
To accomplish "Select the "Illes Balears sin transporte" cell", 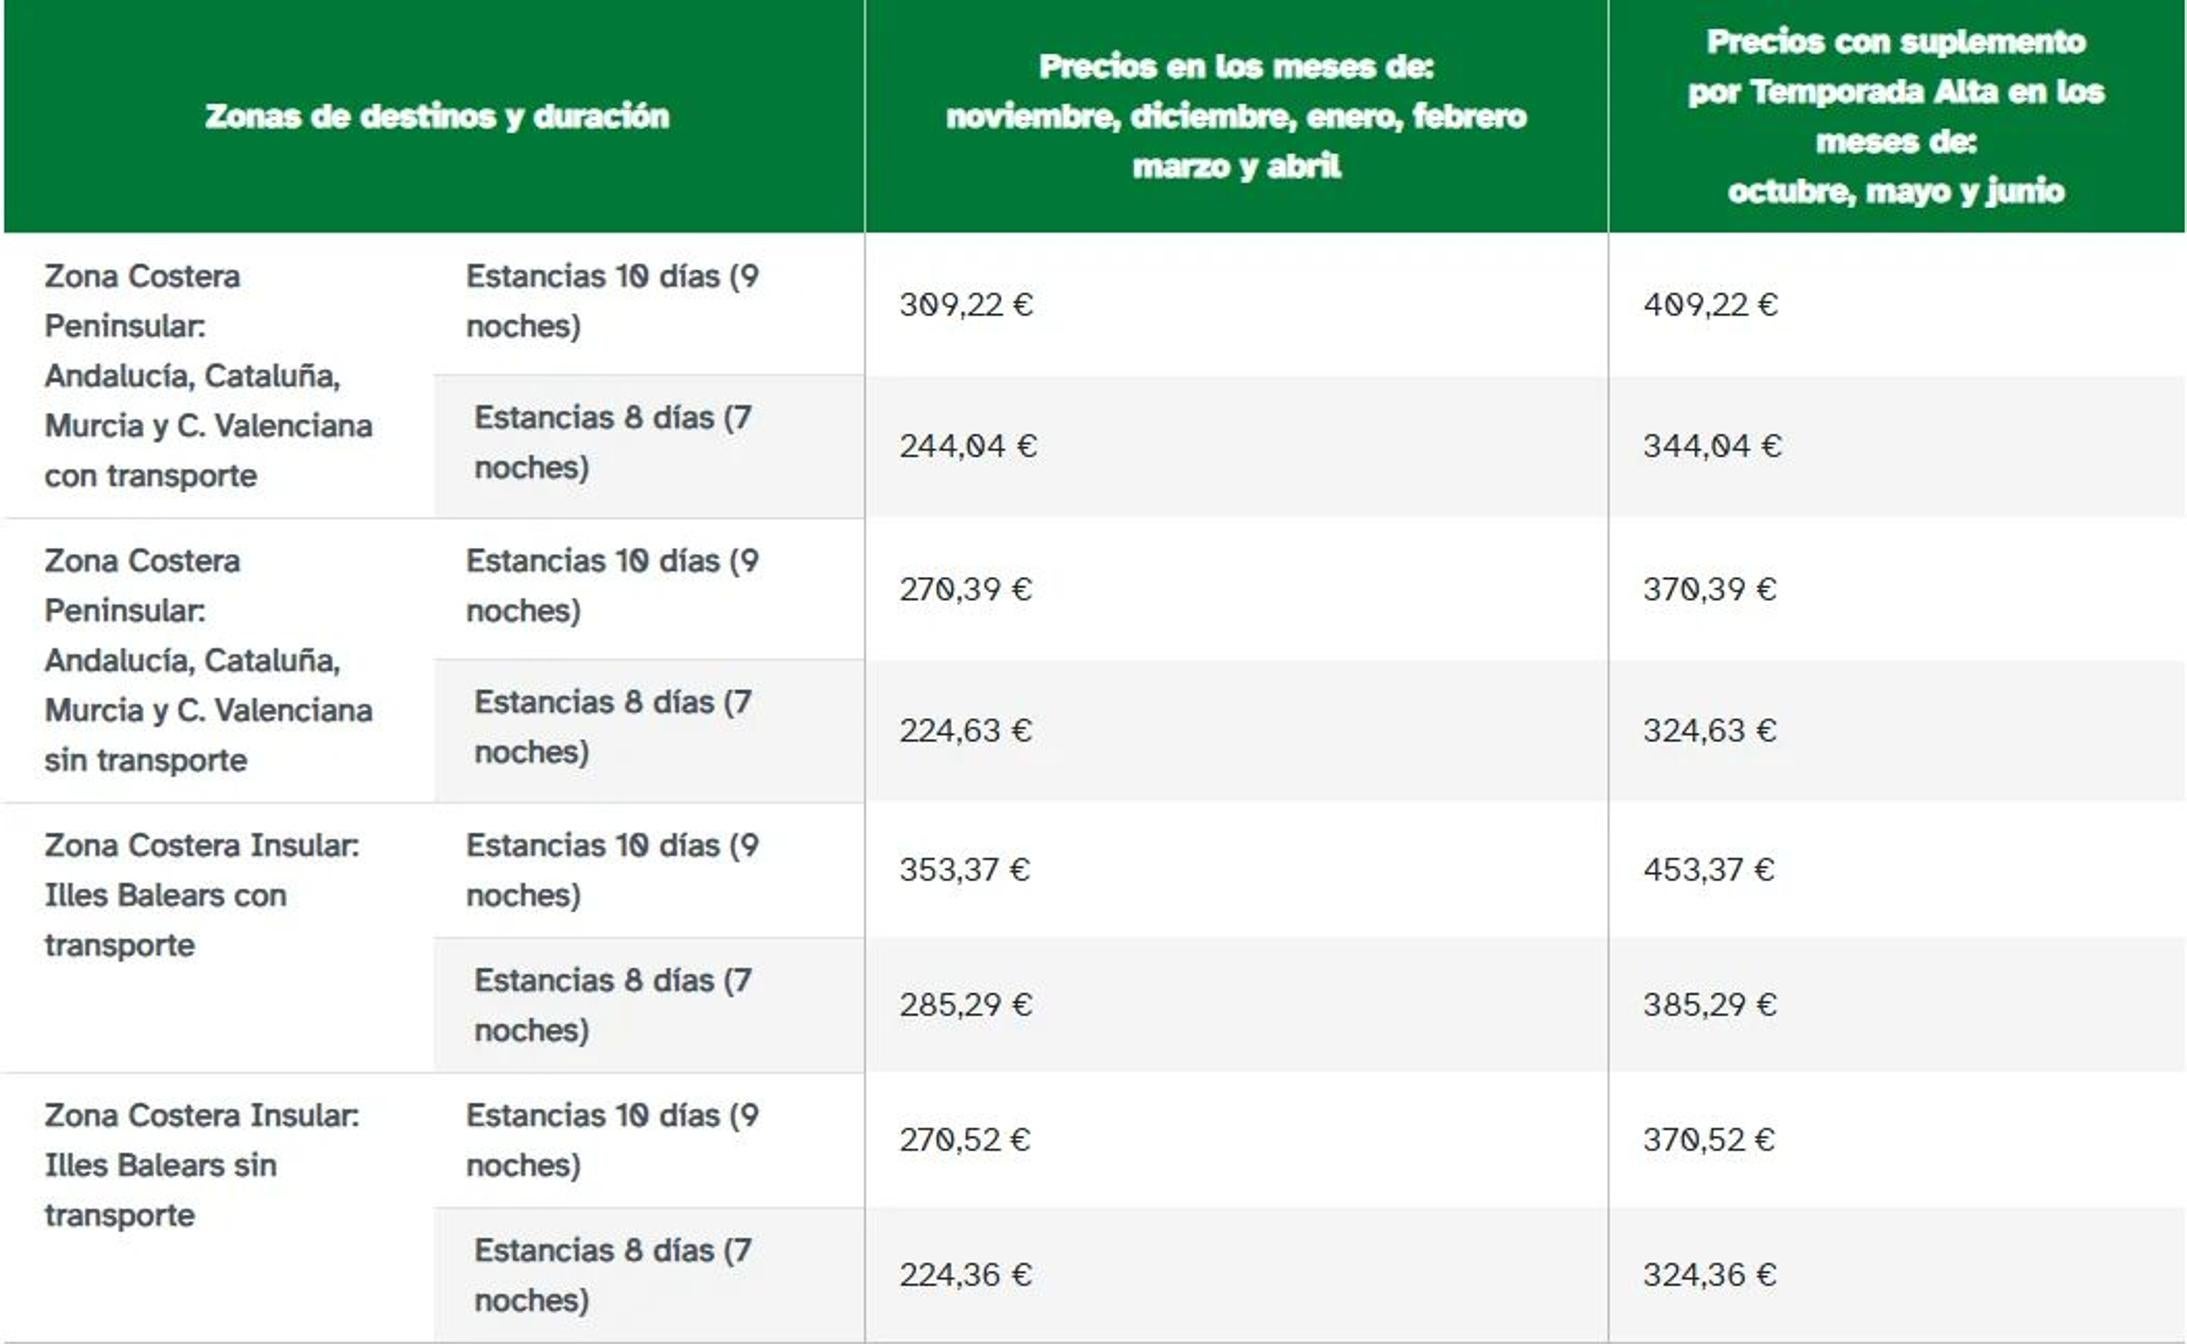I will [x=201, y=1165].
